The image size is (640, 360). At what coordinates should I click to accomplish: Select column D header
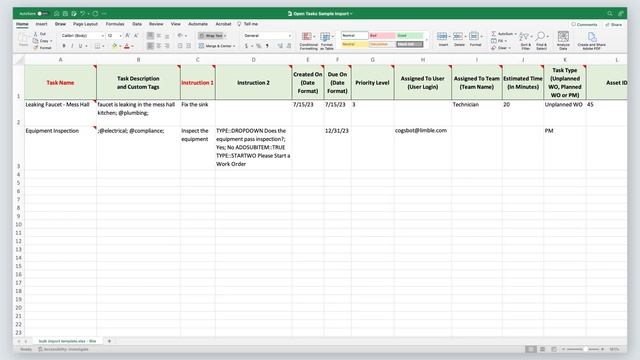253,60
